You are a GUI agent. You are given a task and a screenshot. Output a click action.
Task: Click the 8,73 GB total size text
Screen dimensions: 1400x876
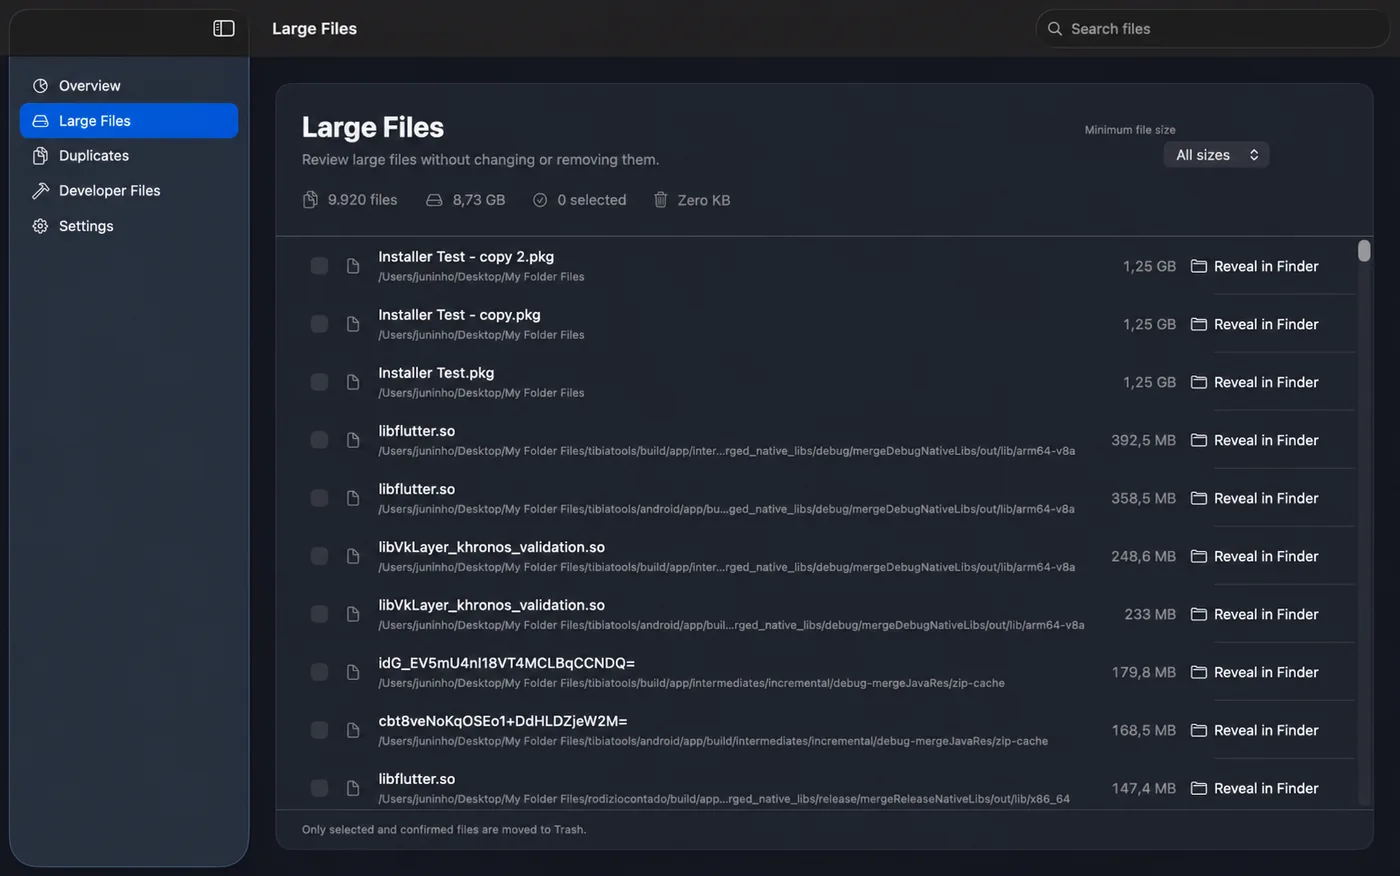478,200
